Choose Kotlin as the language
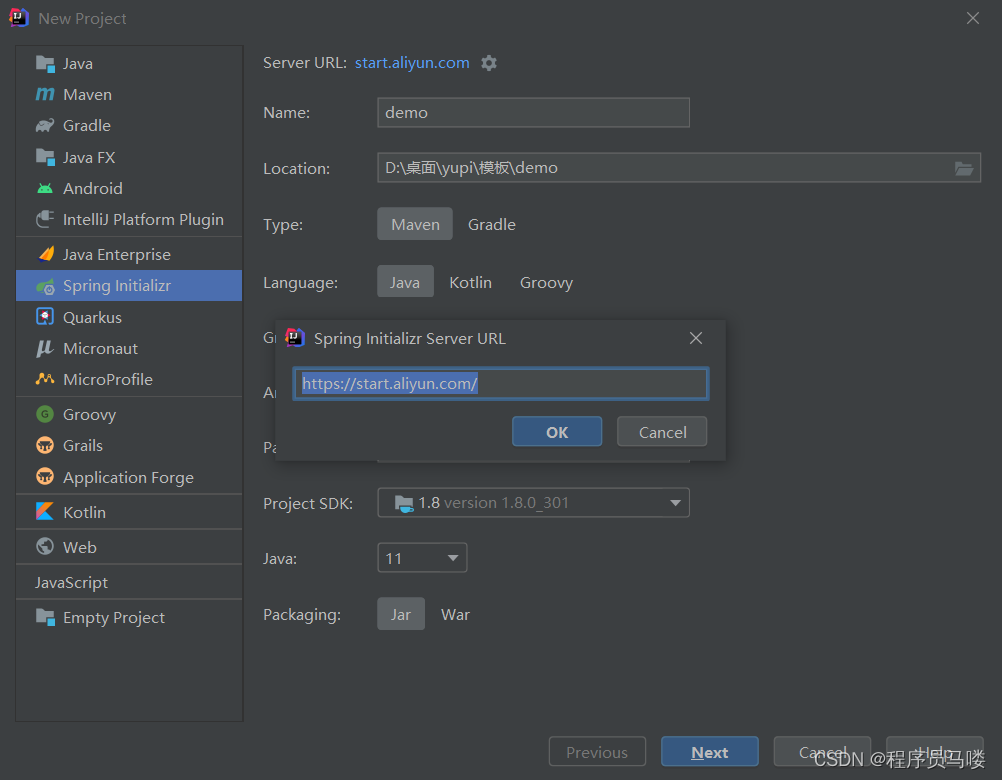This screenshot has width=1002, height=780. 470,282
